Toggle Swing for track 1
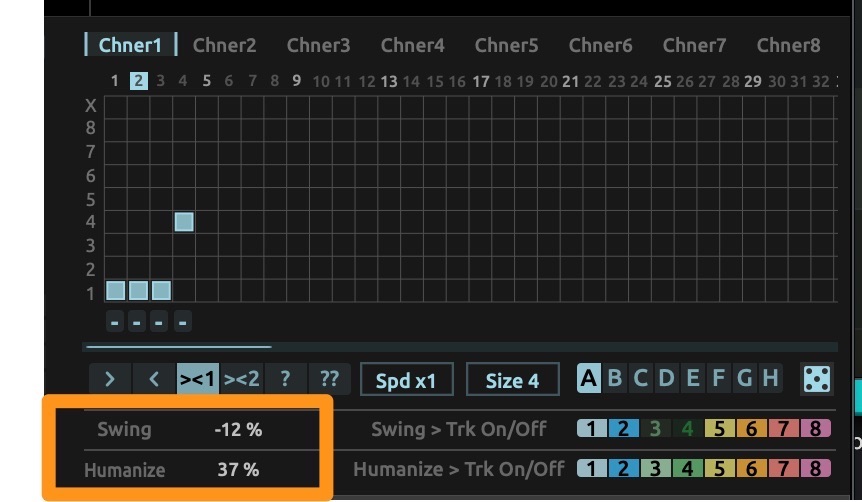Screen dimensions: 862x502 (x=591, y=430)
